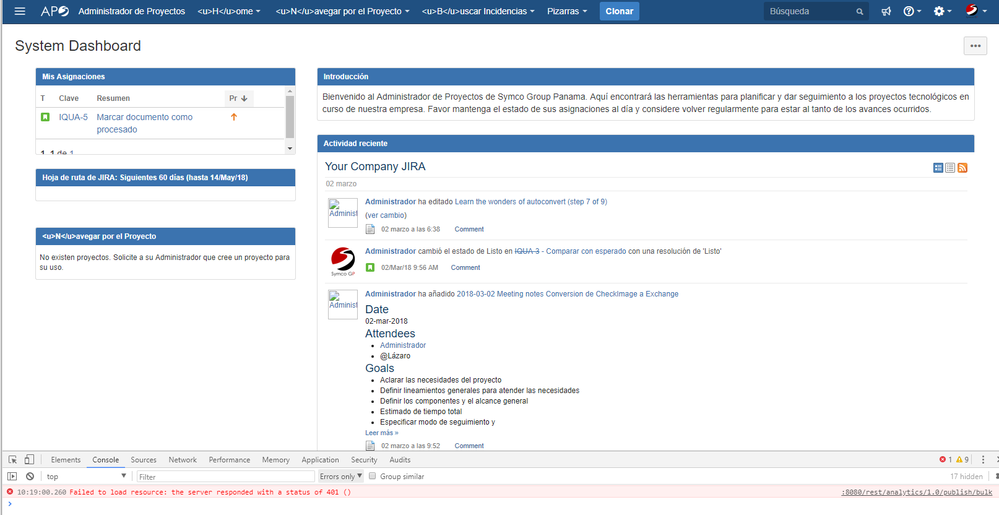Open 'Learn the wonders of autoconvert' link
Image resolution: width=999 pixels, height=515 pixels.
[531, 201]
